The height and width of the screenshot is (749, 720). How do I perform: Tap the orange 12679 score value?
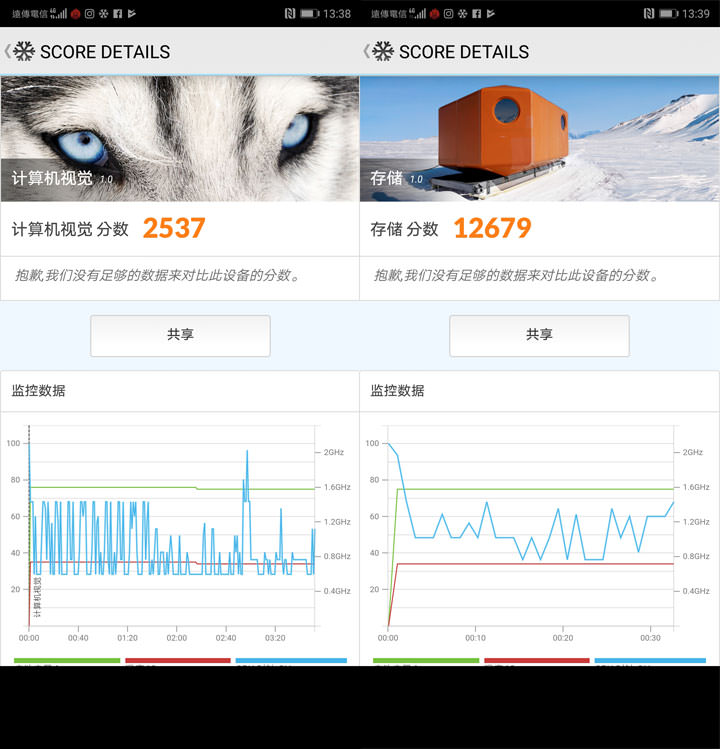(x=492, y=229)
